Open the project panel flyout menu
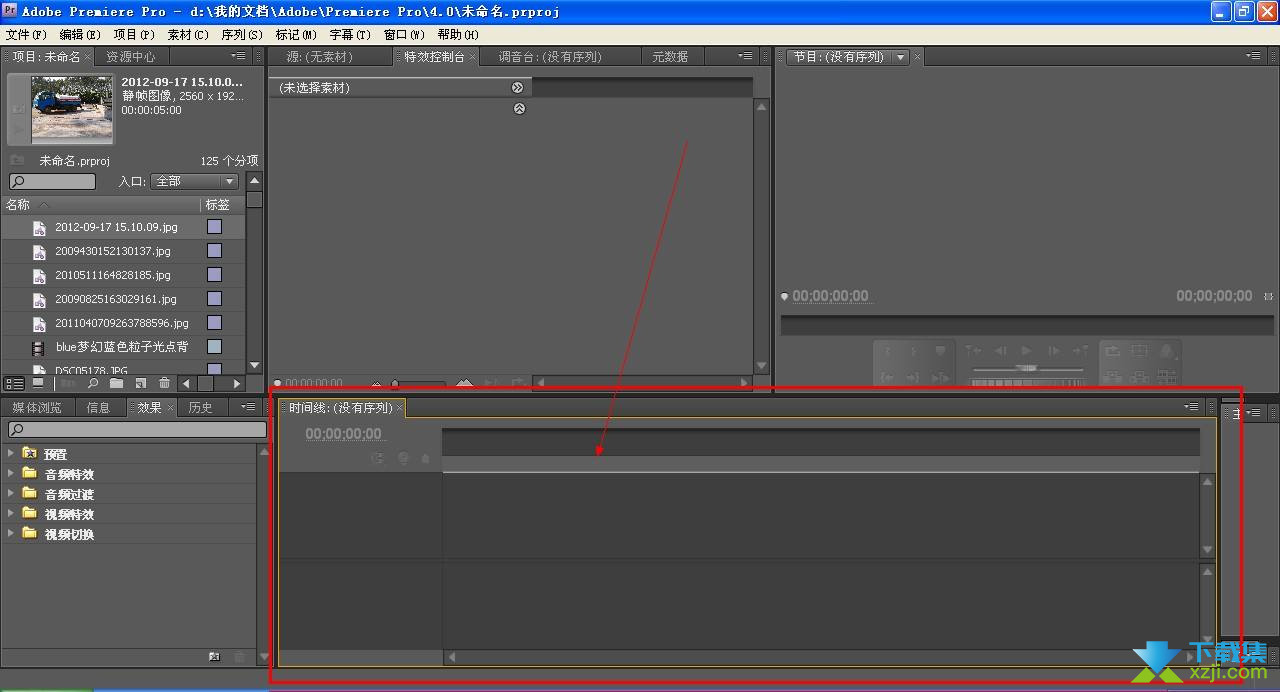Viewport: 1280px width, 692px height. click(x=238, y=57)
